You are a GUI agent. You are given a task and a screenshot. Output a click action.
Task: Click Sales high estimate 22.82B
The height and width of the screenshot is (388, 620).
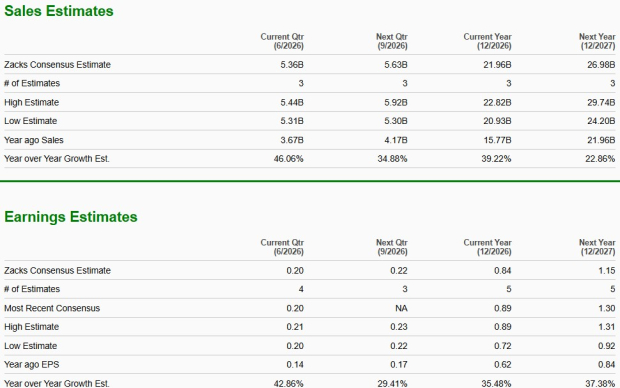coord(497,102)
